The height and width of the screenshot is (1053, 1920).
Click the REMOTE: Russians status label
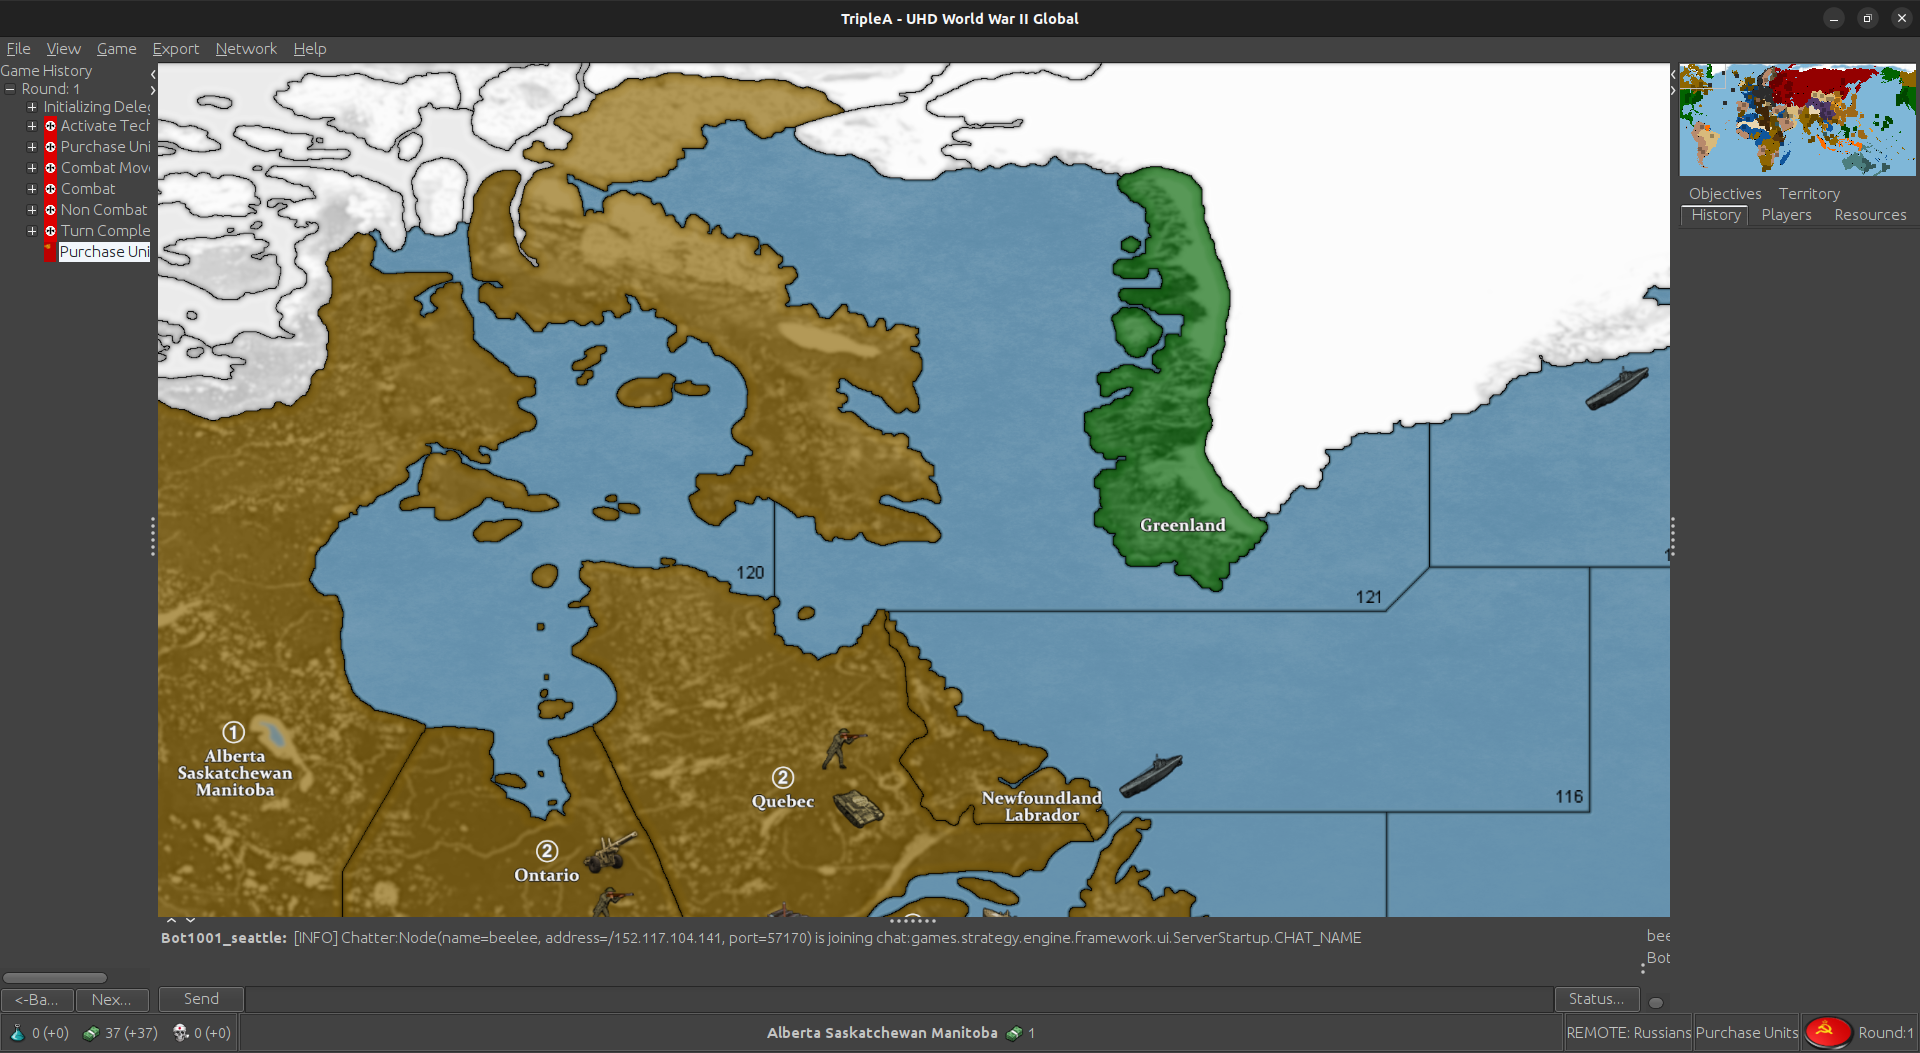click(x=1628, y=1032)
